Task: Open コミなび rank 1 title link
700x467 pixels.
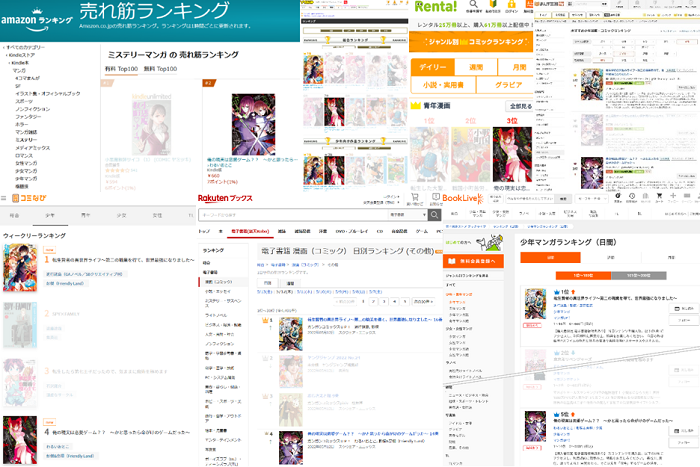Action: point(123,260)
